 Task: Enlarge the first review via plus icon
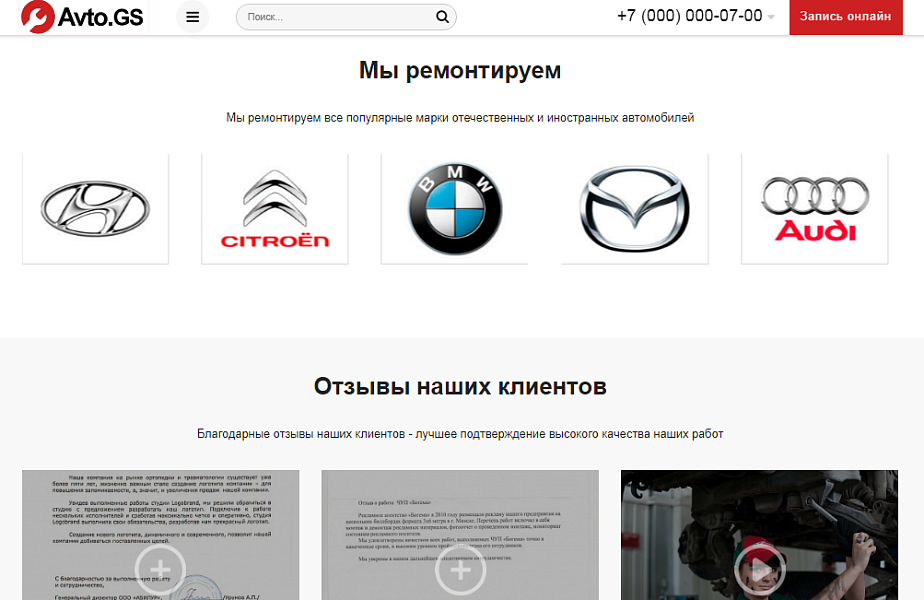coord(160,568)
